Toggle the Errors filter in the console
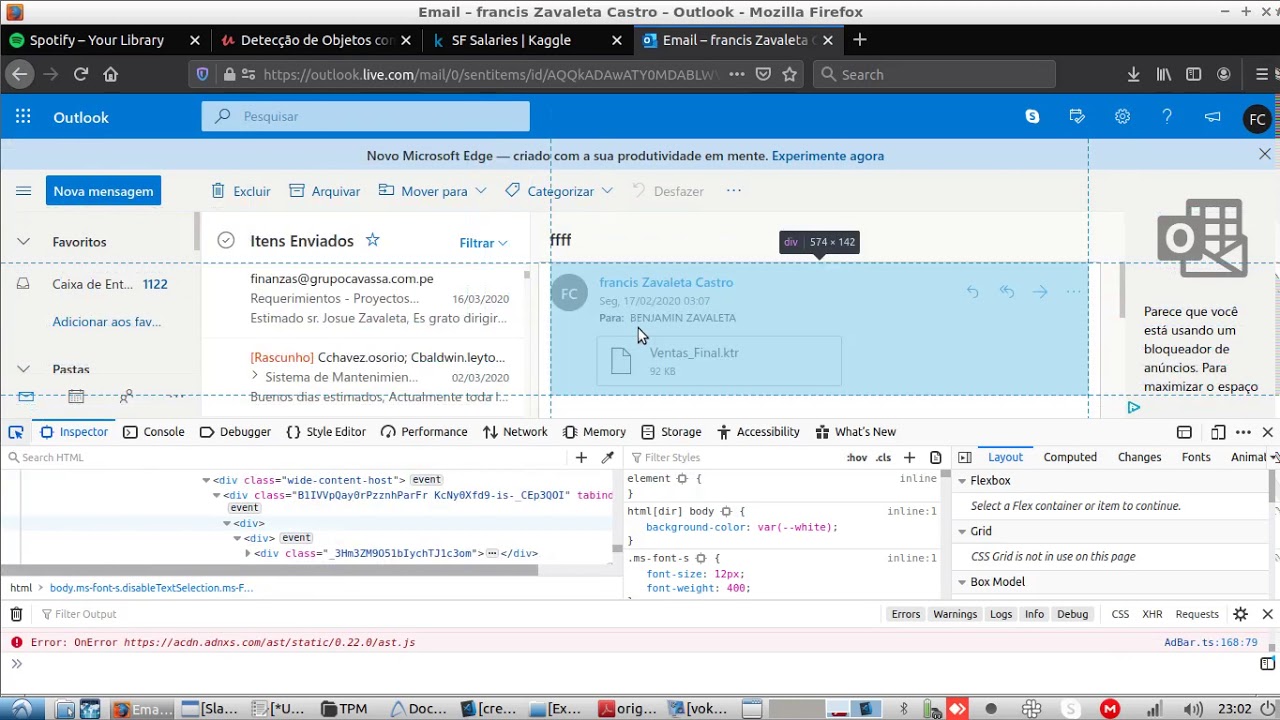Screen dimensions: 1280x720 point(905,614)
